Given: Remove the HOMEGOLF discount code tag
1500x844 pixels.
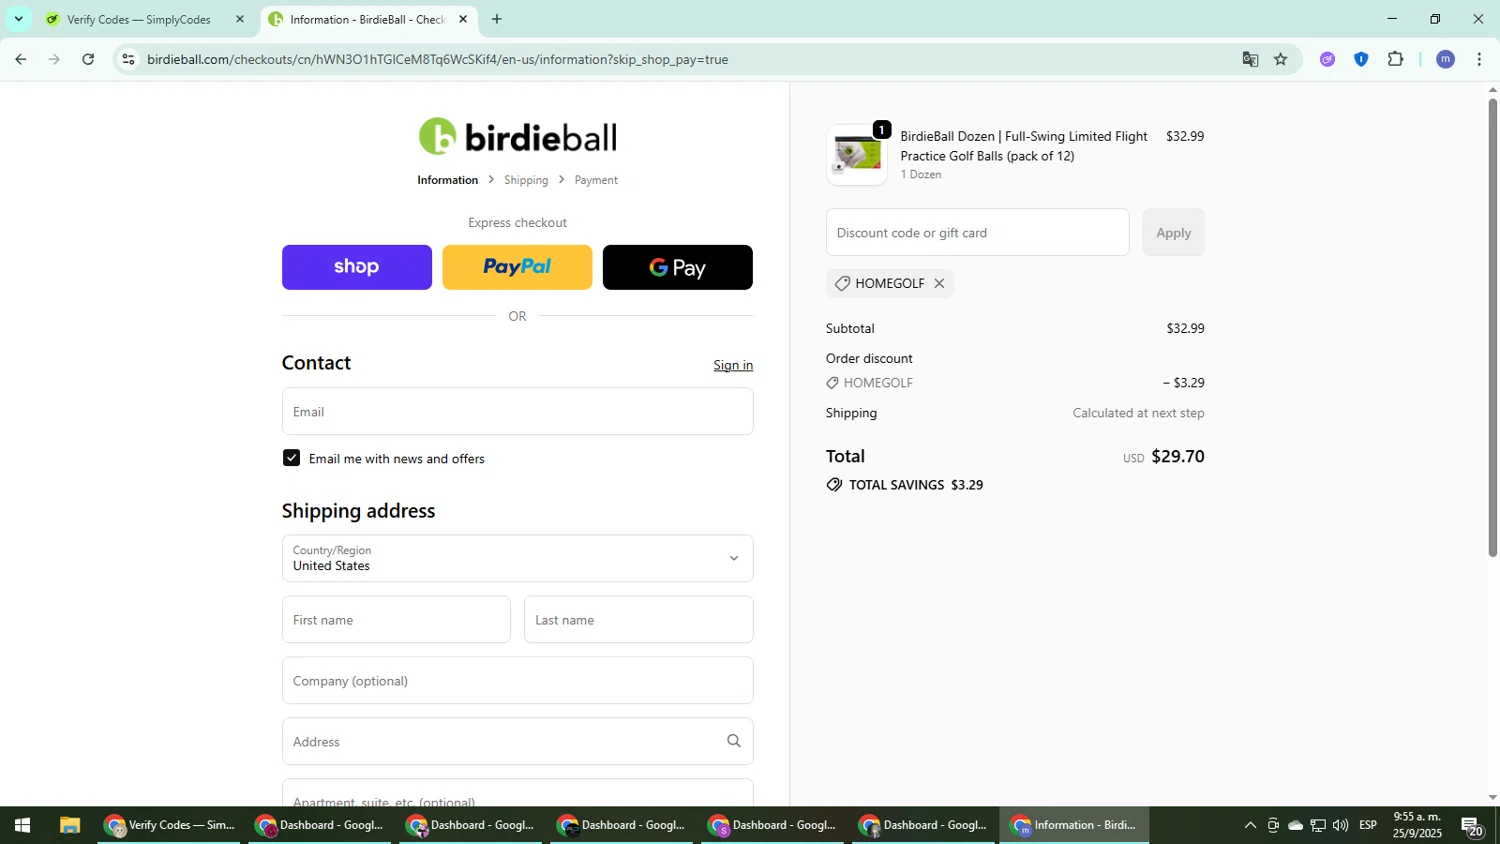Looking at the screenshot, I should pyautogui.click(x=939, y=283).
